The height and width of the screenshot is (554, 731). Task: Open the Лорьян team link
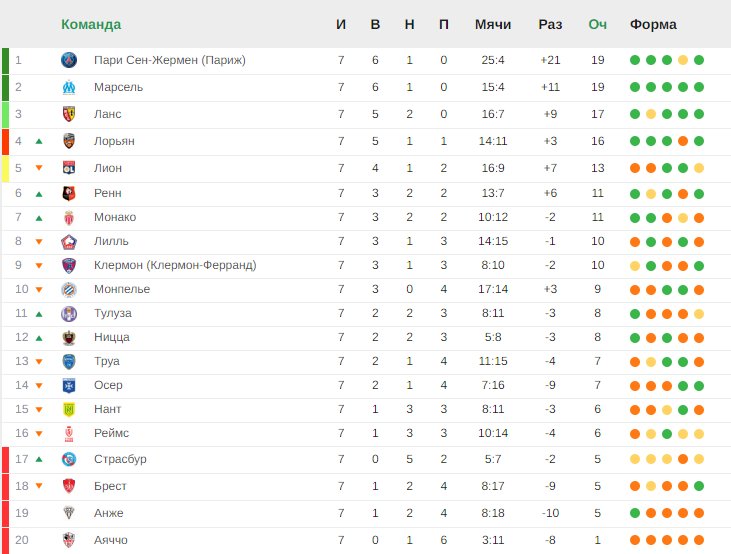[114, 141]
